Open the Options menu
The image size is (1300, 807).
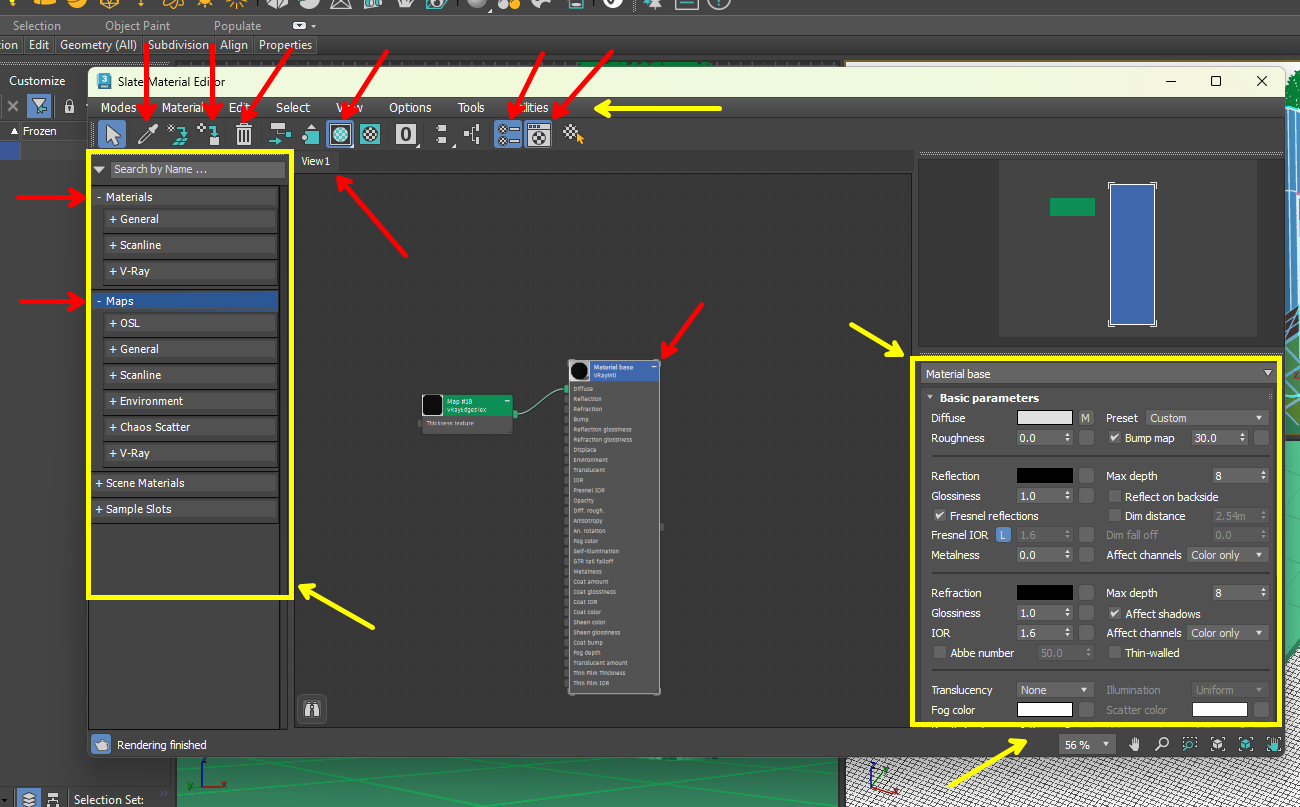(x=410, y=108)
